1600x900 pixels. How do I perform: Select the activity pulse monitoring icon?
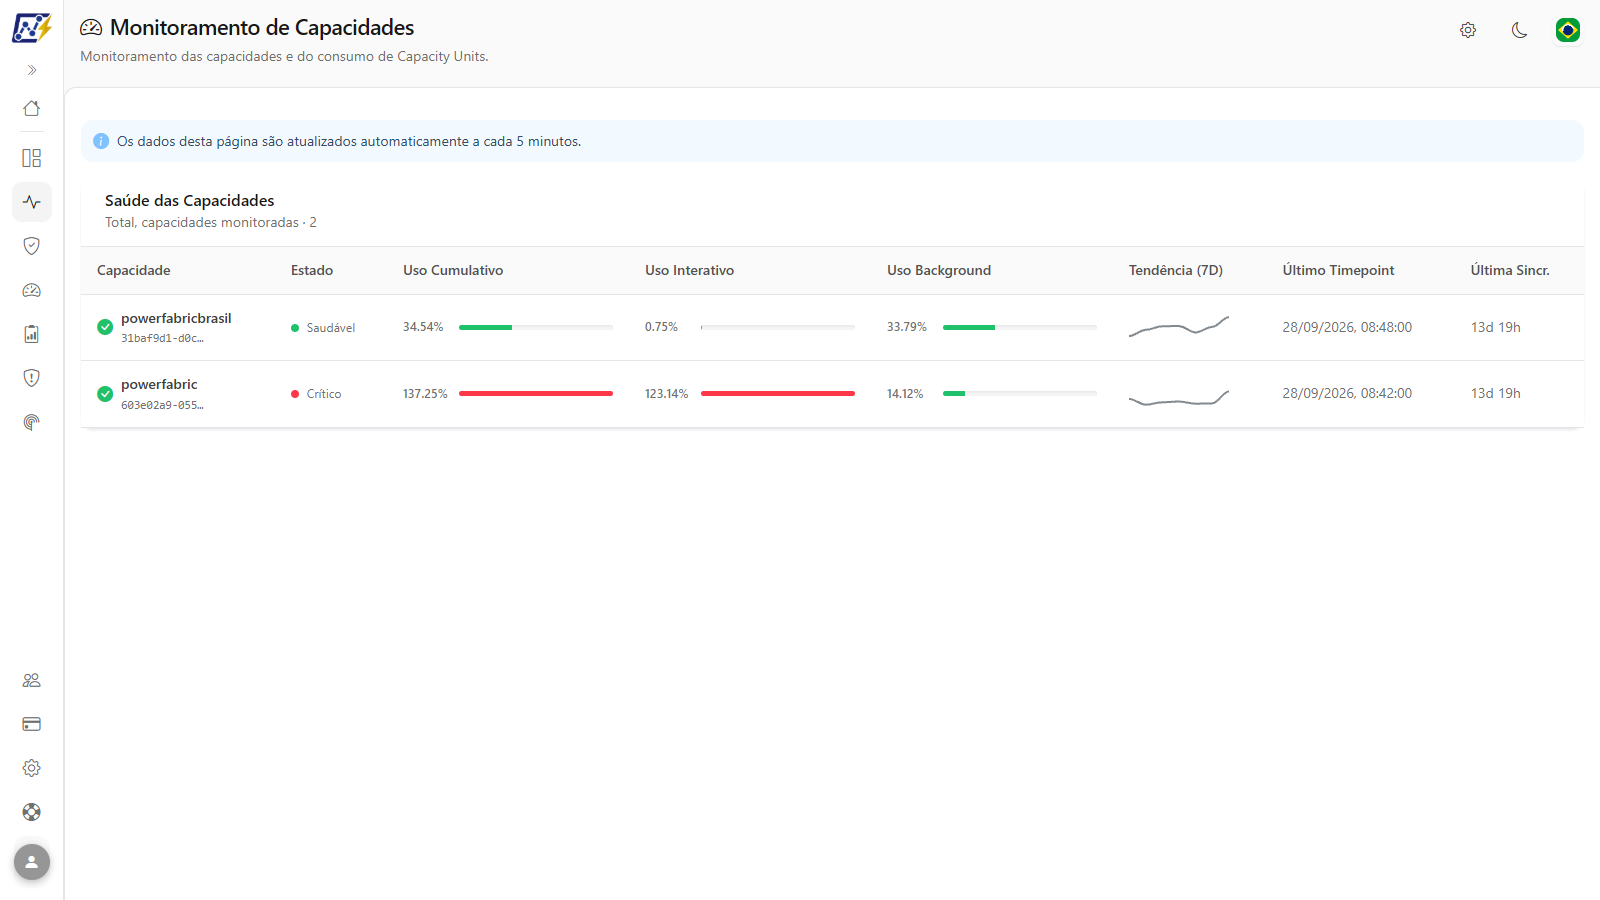tap(32, 202)
